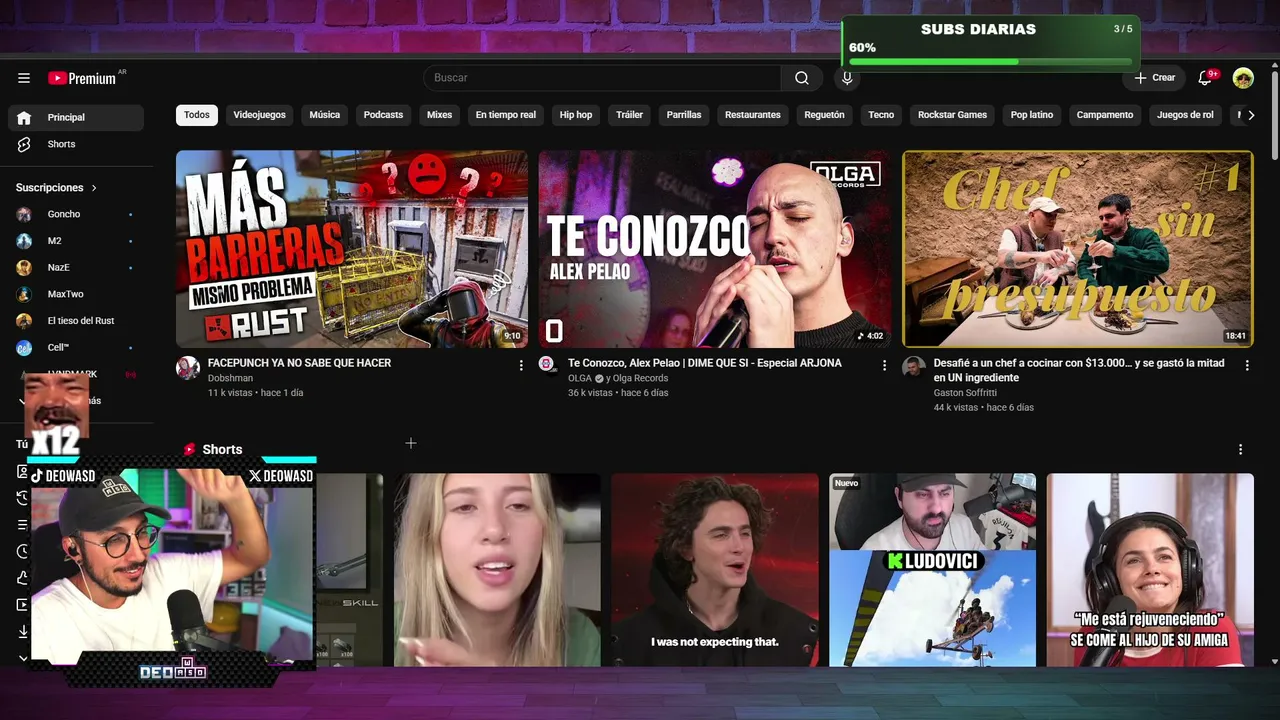Play the Chef sin presupuesto thumbnail
1280x720 pixels.
(x=1078, y=249)
